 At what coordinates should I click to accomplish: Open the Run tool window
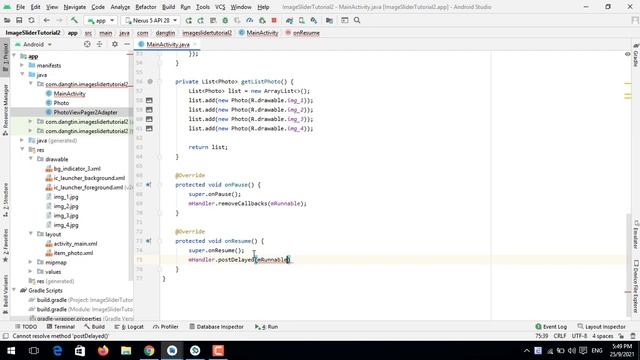[266, 327]
